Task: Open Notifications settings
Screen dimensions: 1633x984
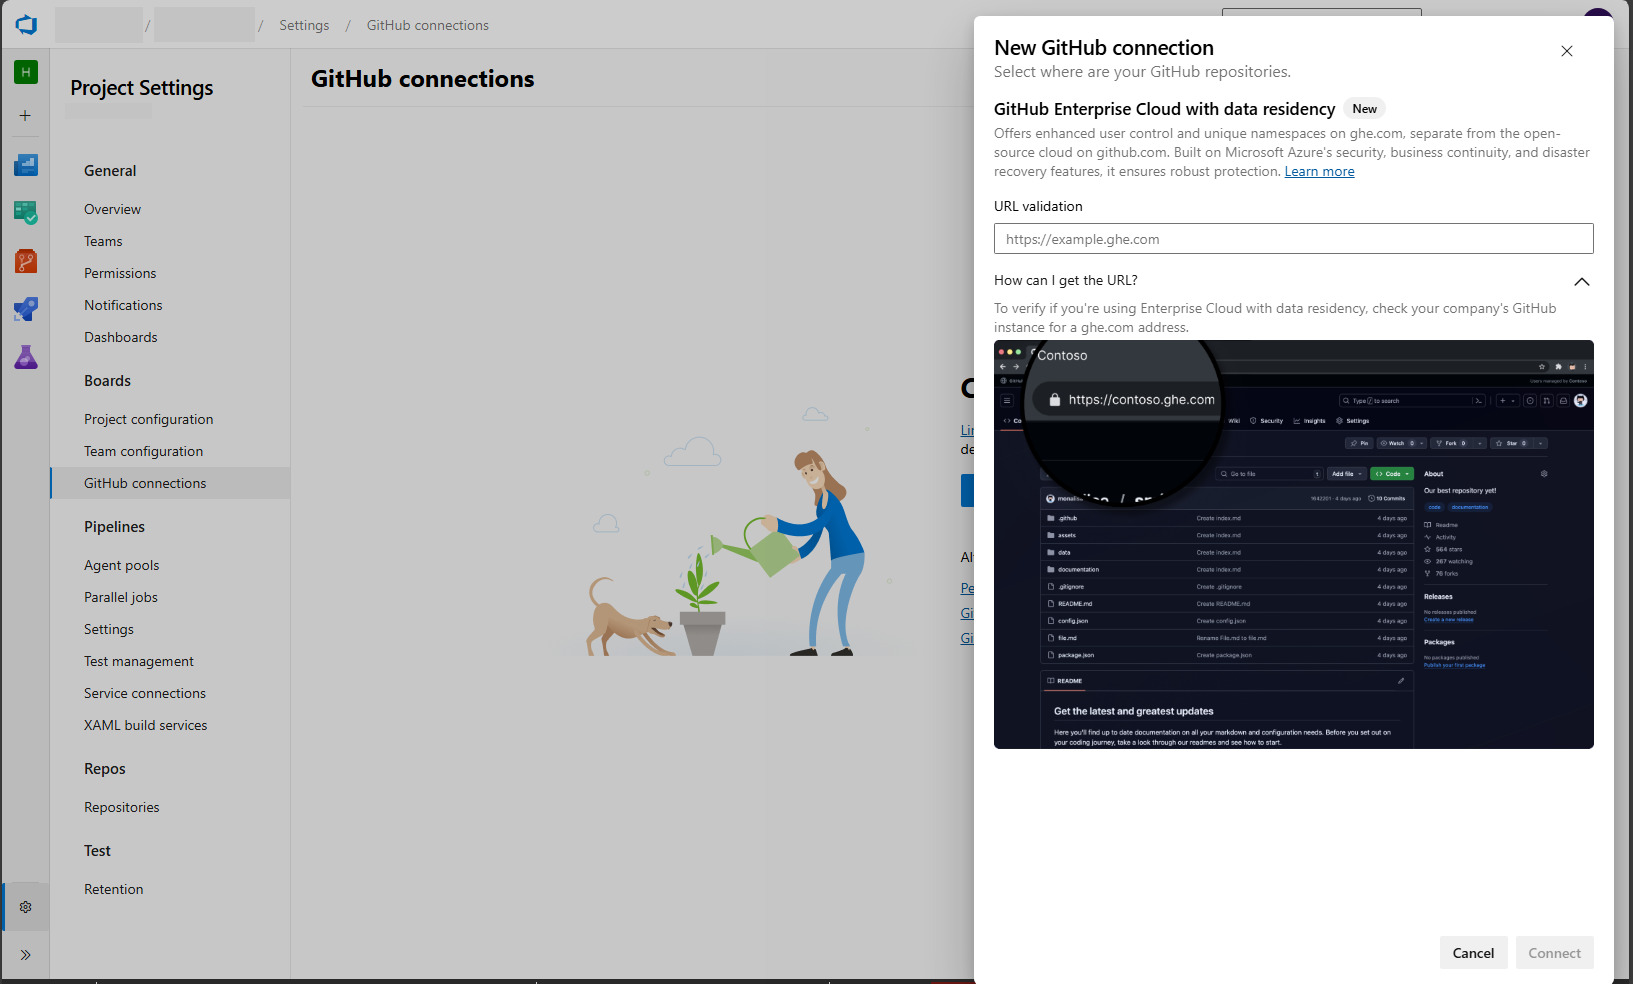Action: point(123,305)
